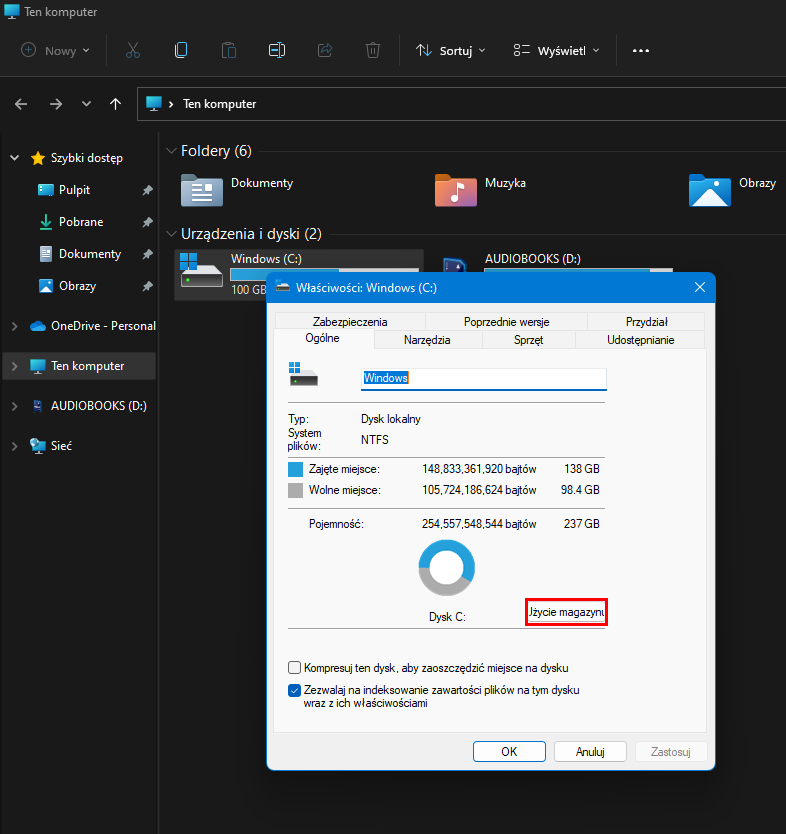Switch to the Poprzednie wersje tab
786x834 pixels.
coord(506,322)
